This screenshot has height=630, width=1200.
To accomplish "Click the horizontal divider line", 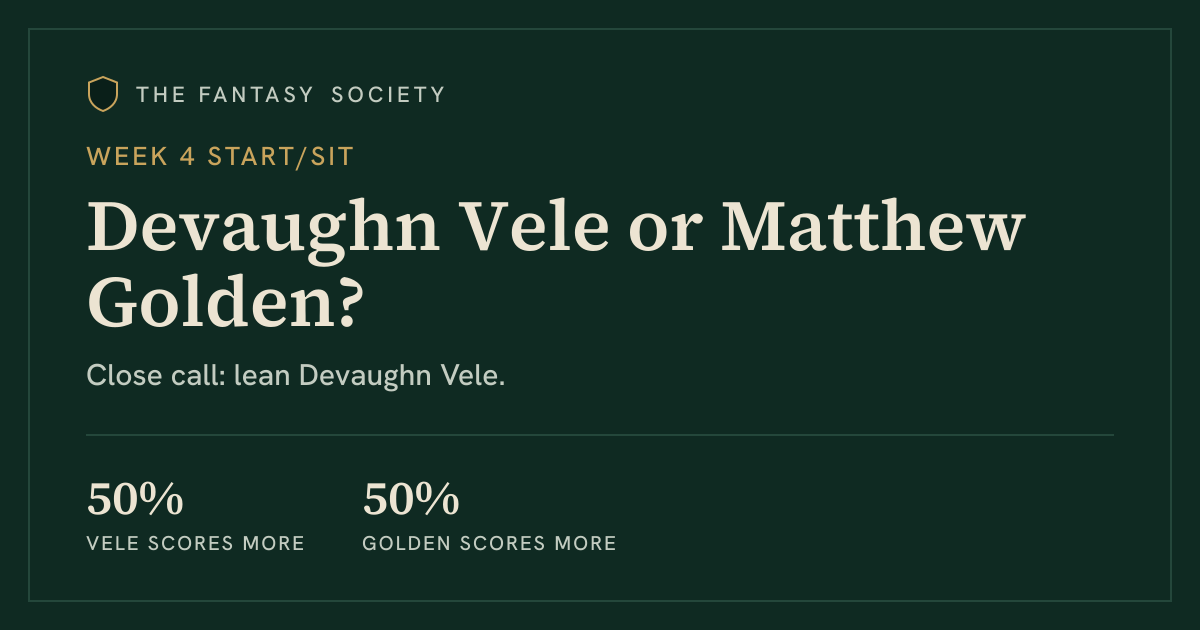I will pos(600,435).
